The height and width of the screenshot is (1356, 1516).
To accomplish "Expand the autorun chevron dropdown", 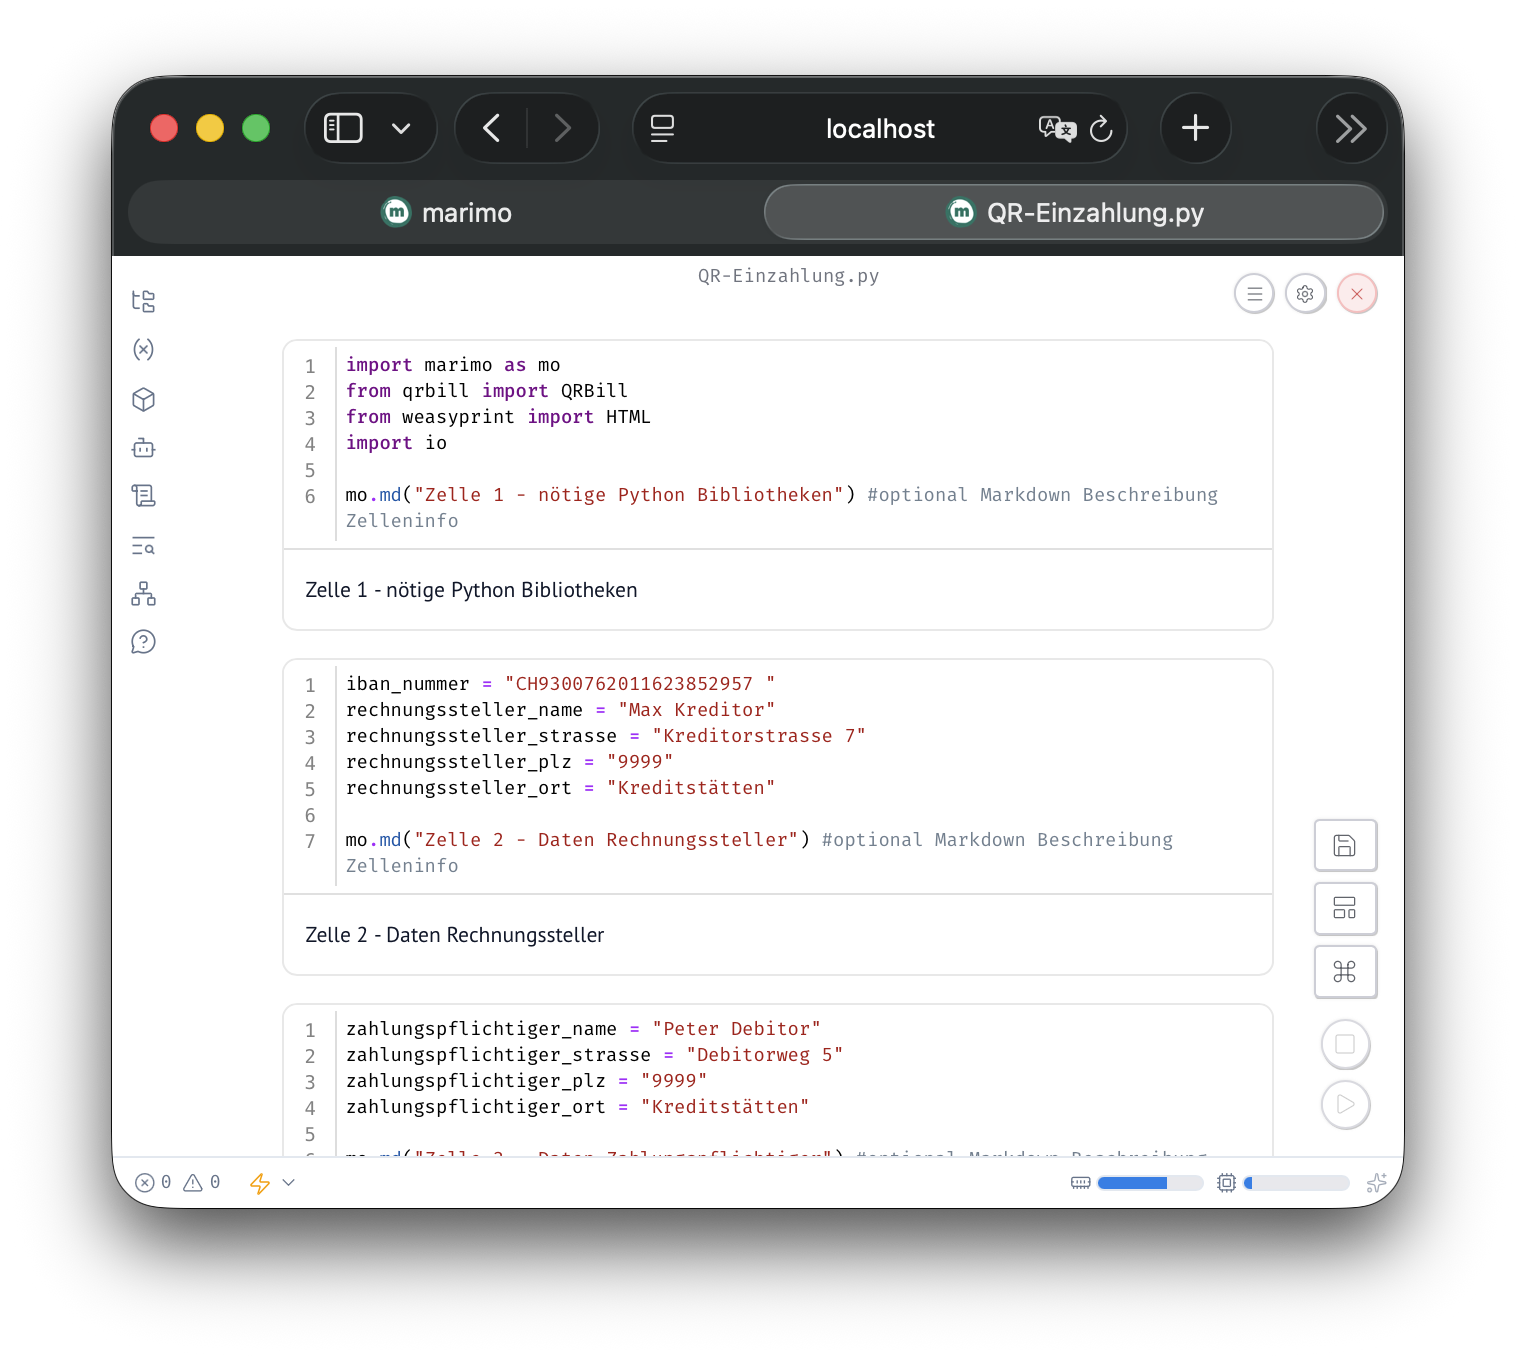I will click(289, 1183).
